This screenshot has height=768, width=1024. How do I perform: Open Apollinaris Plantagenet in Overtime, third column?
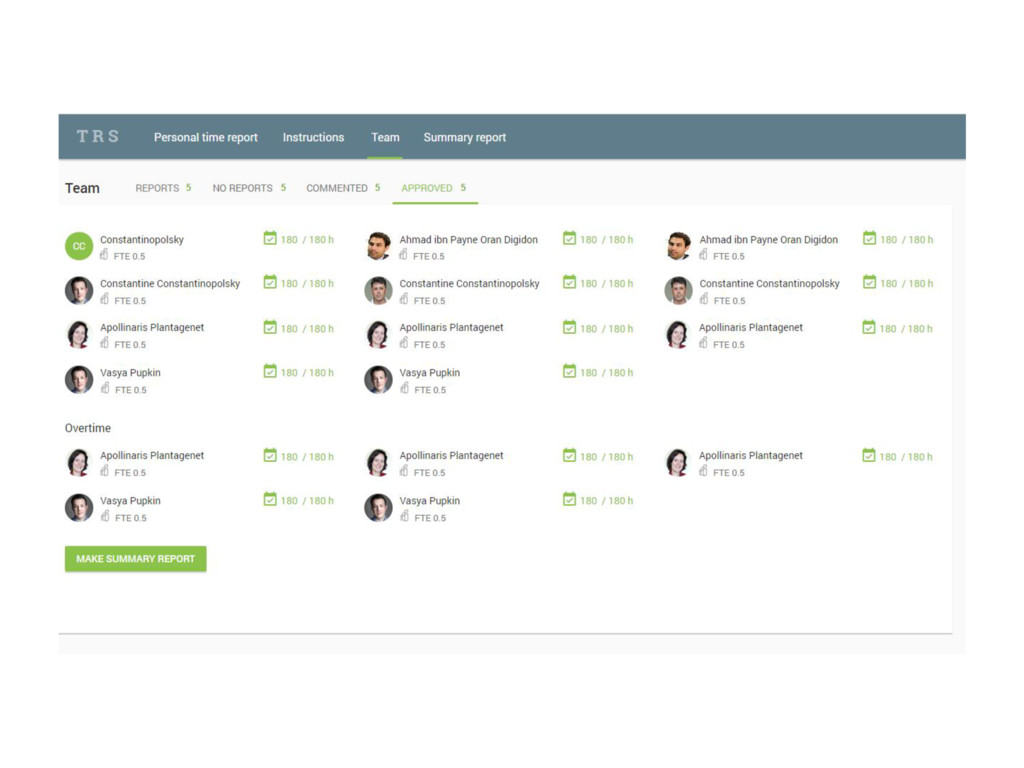pos(750,455)
